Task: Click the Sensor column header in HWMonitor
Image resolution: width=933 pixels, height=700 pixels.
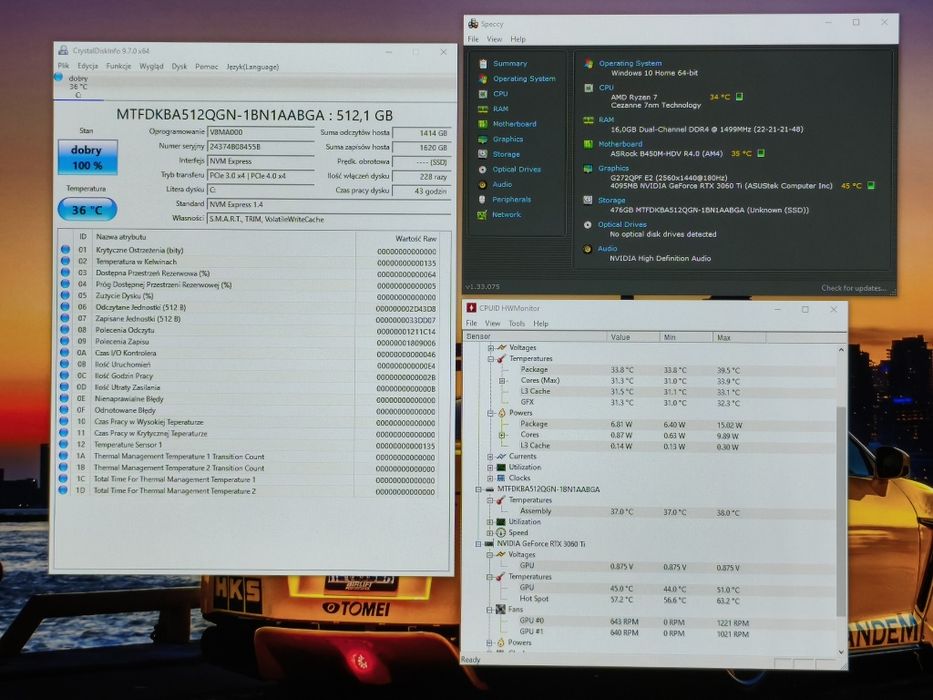Action: pos(534,337)
